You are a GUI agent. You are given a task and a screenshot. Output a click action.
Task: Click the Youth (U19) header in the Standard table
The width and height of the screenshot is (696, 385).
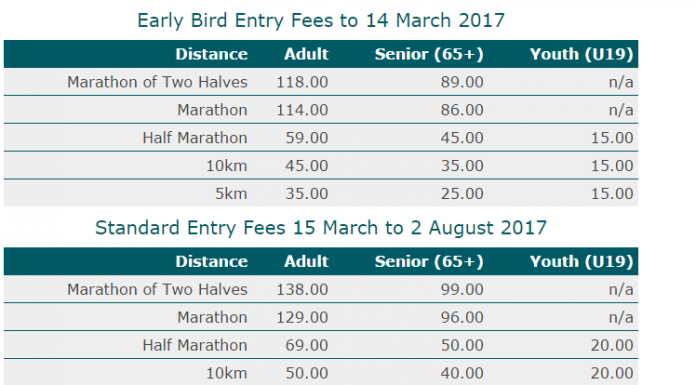[x=581, y=262]
